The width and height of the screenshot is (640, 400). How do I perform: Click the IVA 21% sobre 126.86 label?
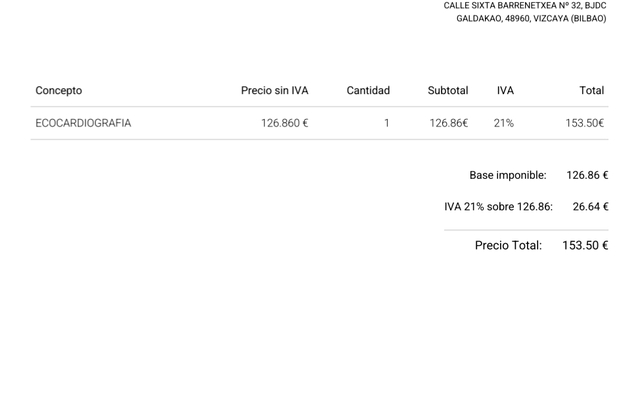498,207
